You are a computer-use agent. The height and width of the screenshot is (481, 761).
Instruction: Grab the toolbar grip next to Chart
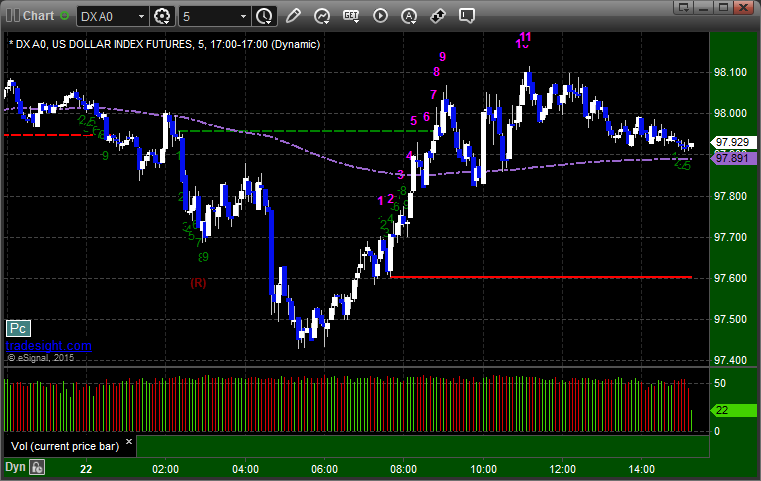pos(13,16)
